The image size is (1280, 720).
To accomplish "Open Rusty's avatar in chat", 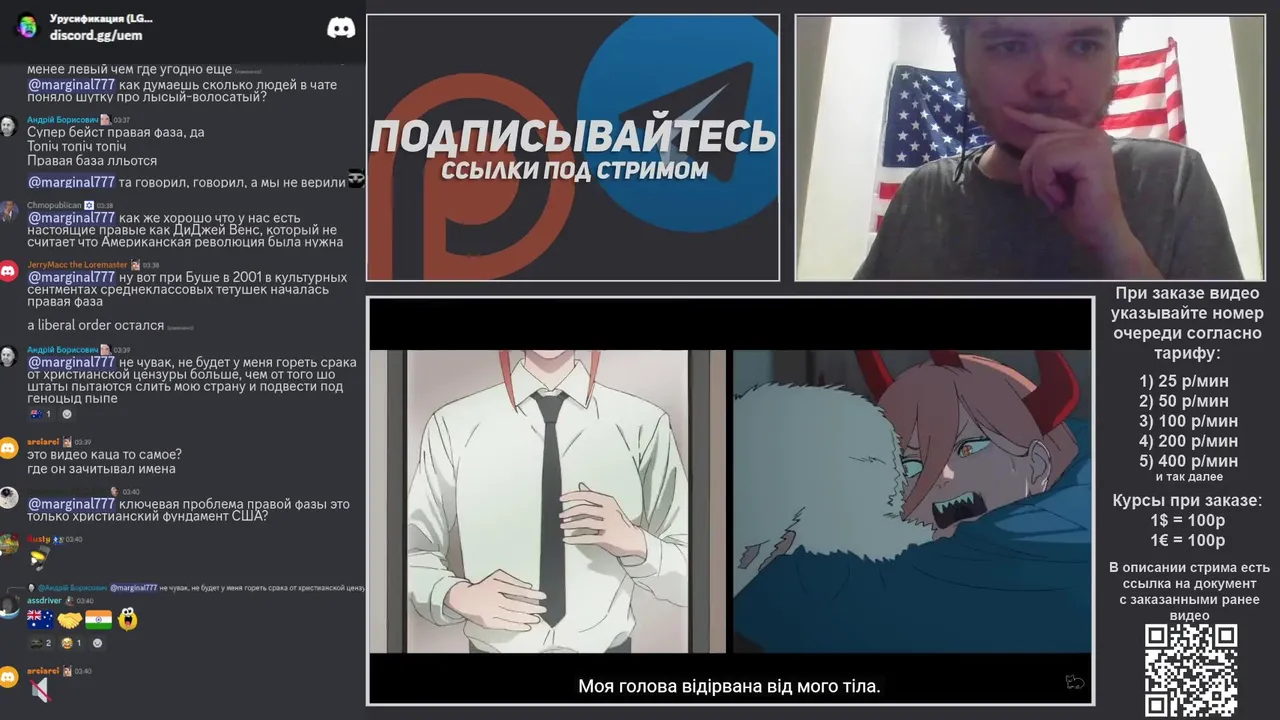I will (x=8, y=545).
